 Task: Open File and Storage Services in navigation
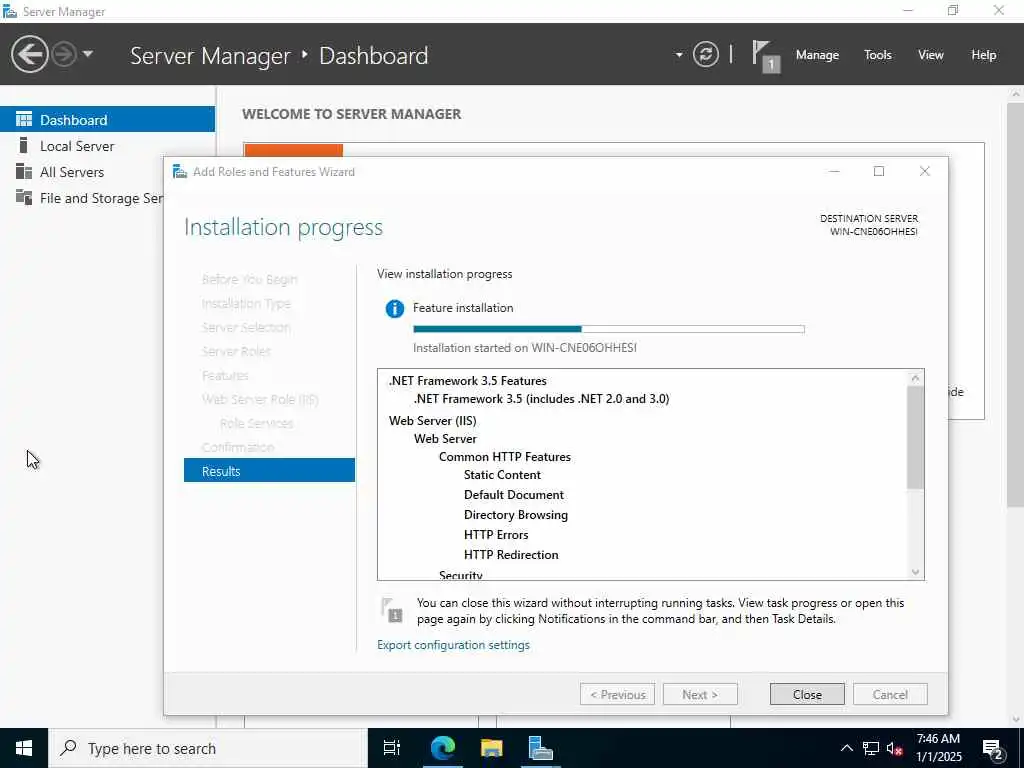pyautogui.click(x=82, y=198)
